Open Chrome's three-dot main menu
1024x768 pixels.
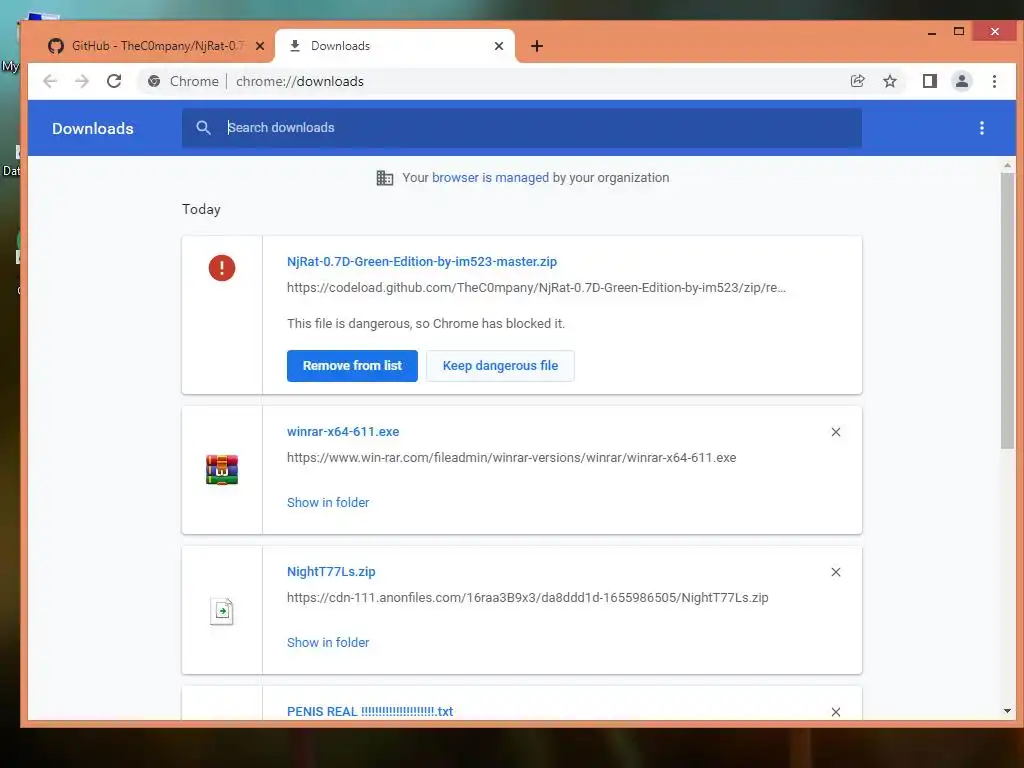994,81
